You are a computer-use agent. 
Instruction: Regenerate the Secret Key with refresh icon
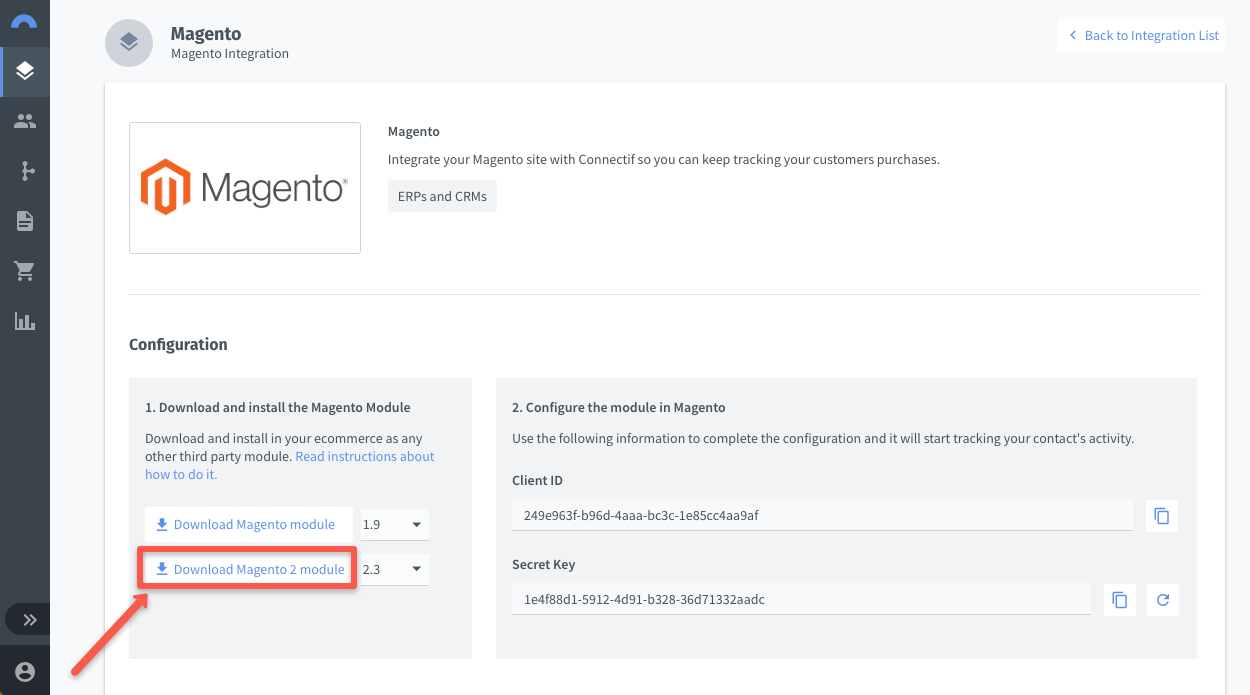coord(1162,600)
